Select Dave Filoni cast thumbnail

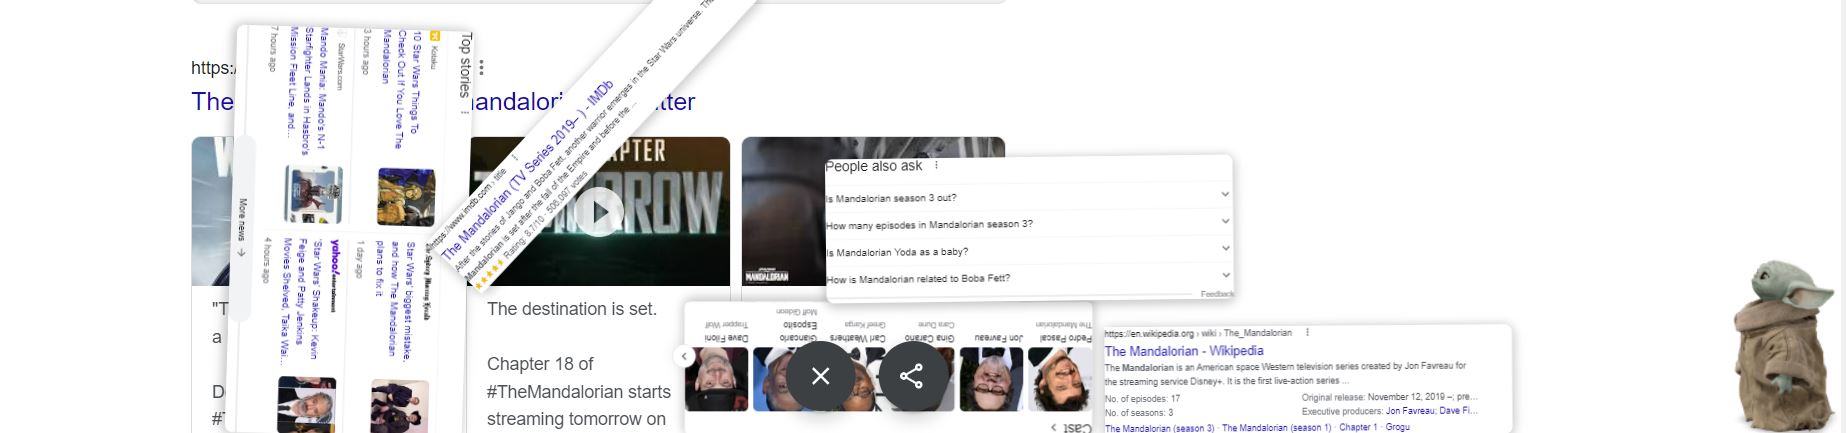pos(717,378)
